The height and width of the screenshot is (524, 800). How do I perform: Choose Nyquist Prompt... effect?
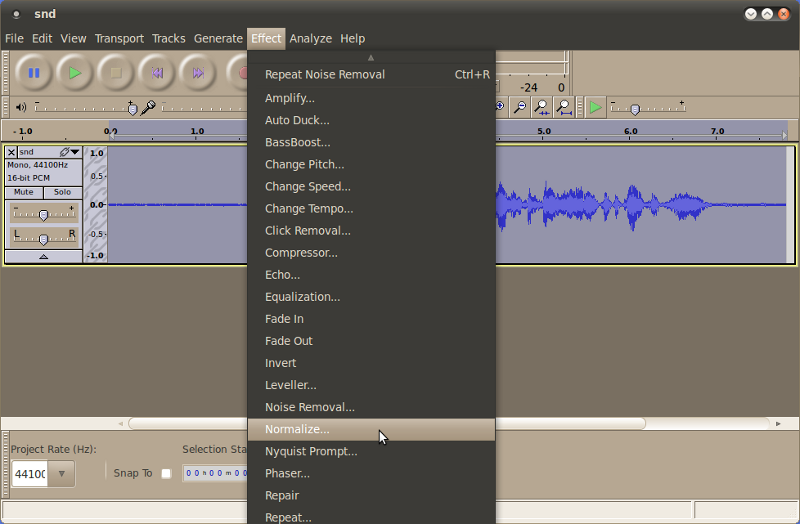coord(371,452)
